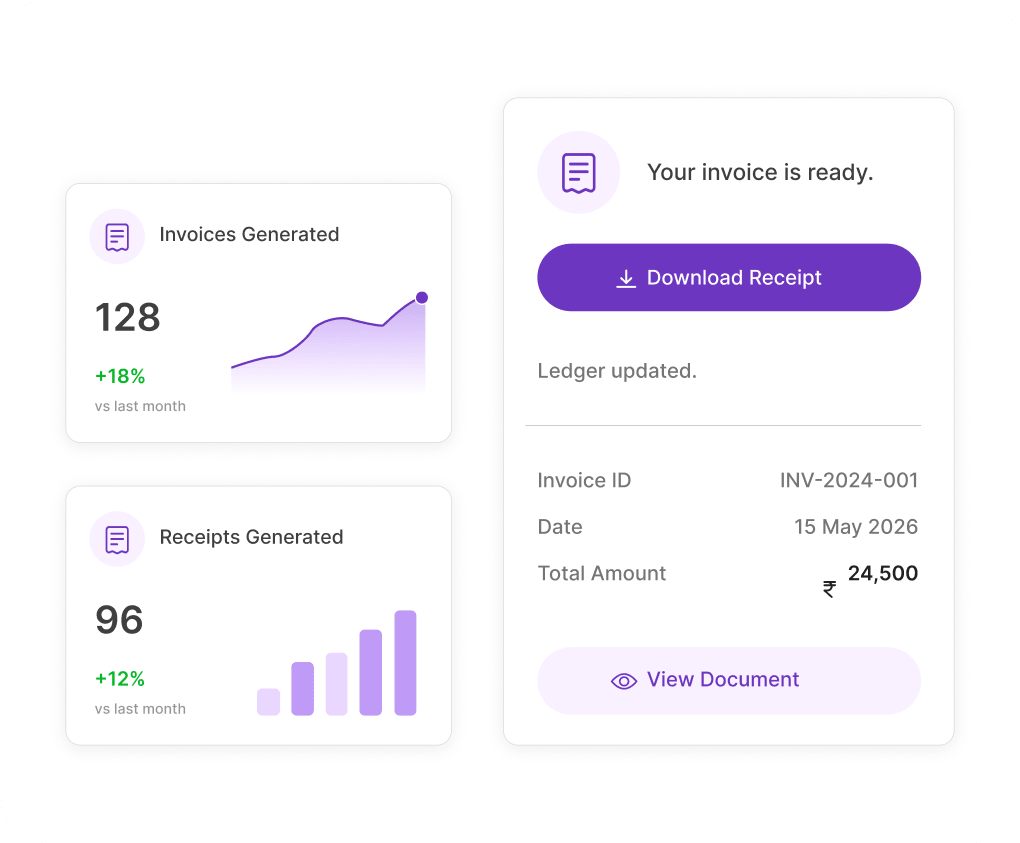The width and height of the screenshot is (1020, 843).
Task: Click the invoice number INV-2024-001
Action: [x=849, y=481]
